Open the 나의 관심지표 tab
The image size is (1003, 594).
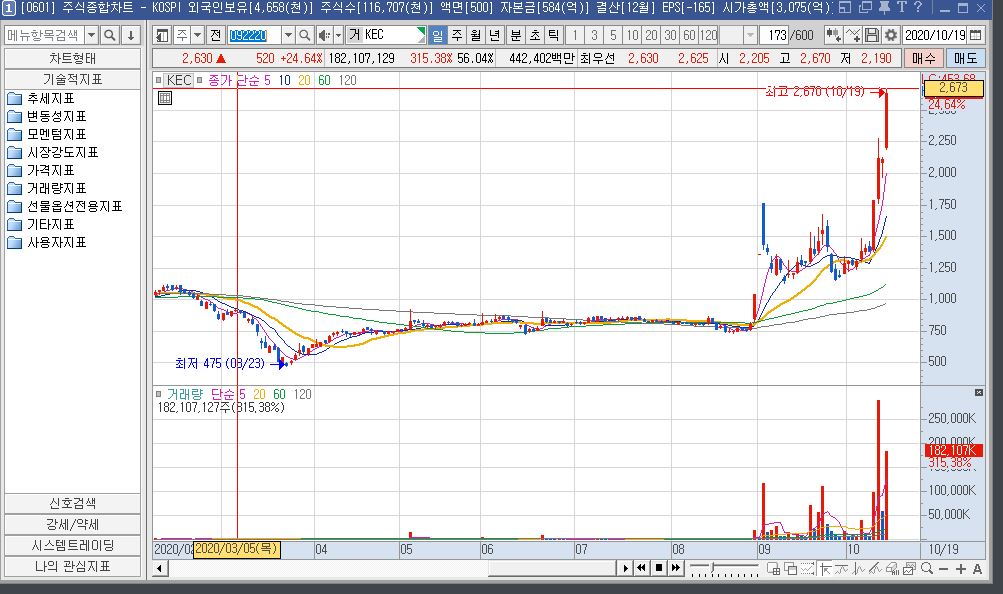[x=72, y=567]
